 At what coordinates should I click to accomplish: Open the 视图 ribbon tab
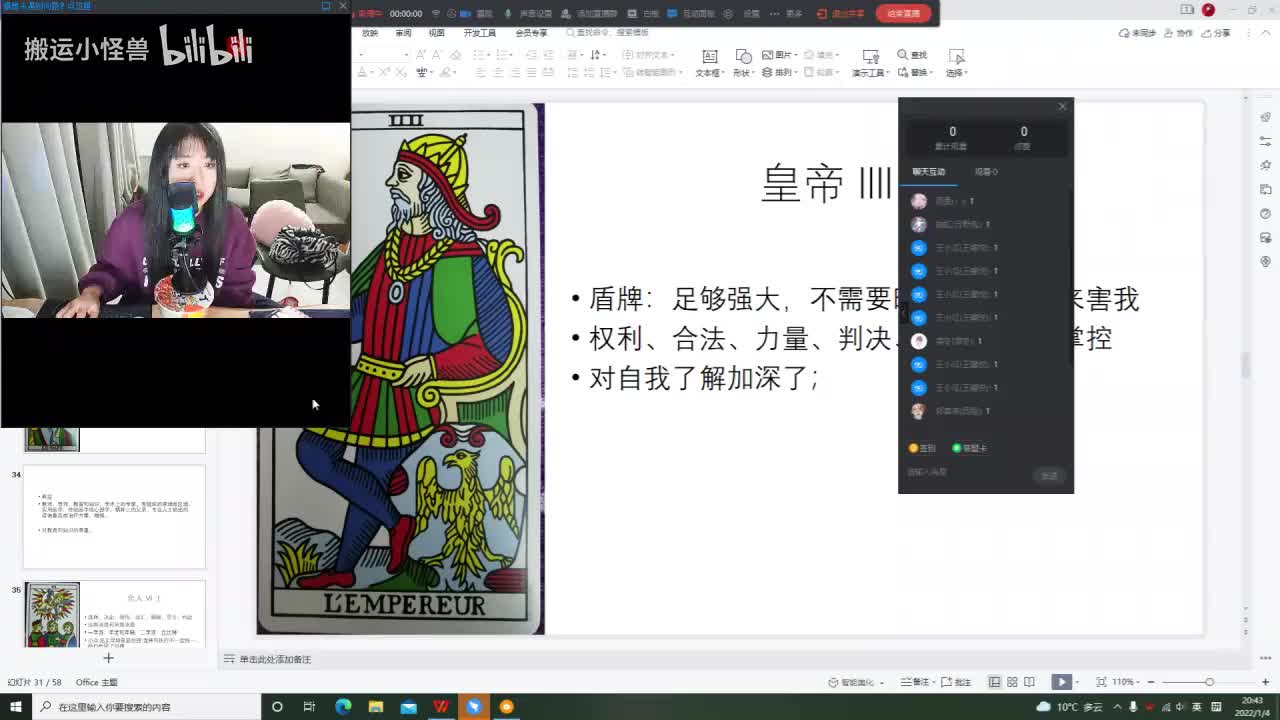coord(437,33)
